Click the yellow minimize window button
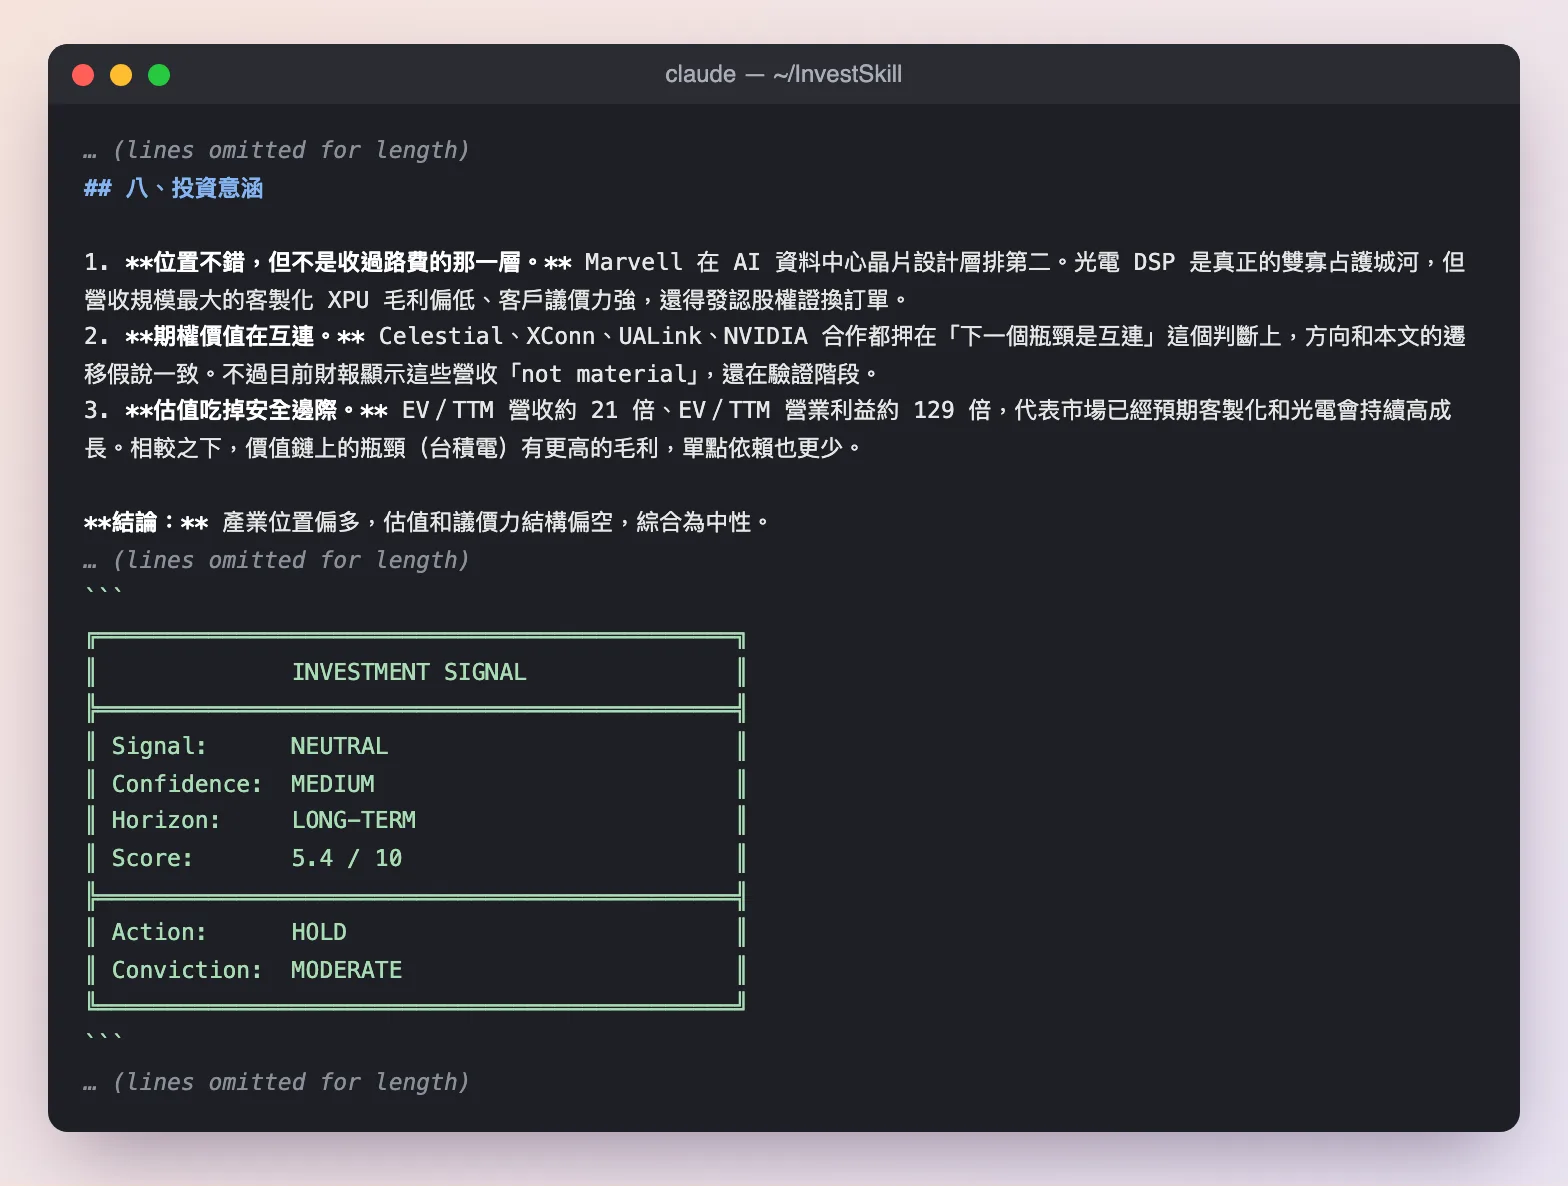Viewport: 1568px width, 1186px height. click(x=121, y=75)
